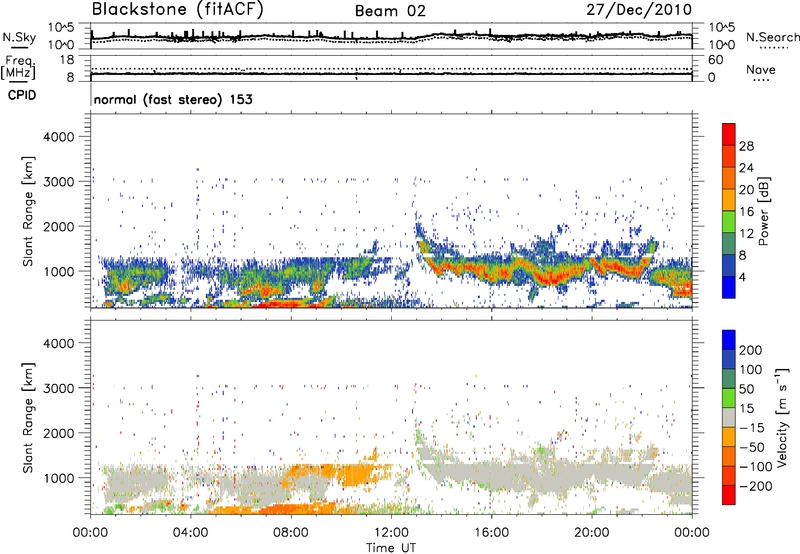Click the red bottom segment of Velocity color bar
Viewport: 800px width, 554px height.
click(x=729, y=495)
